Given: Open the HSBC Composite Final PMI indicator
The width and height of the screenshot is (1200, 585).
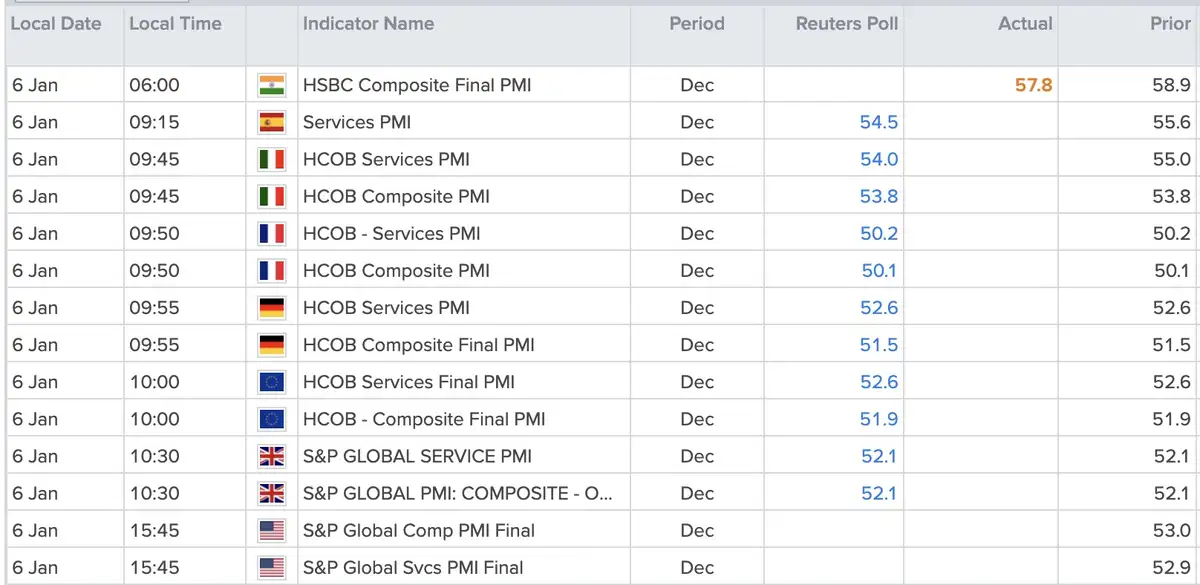Looking at the screenshot, I should [417, 85].
